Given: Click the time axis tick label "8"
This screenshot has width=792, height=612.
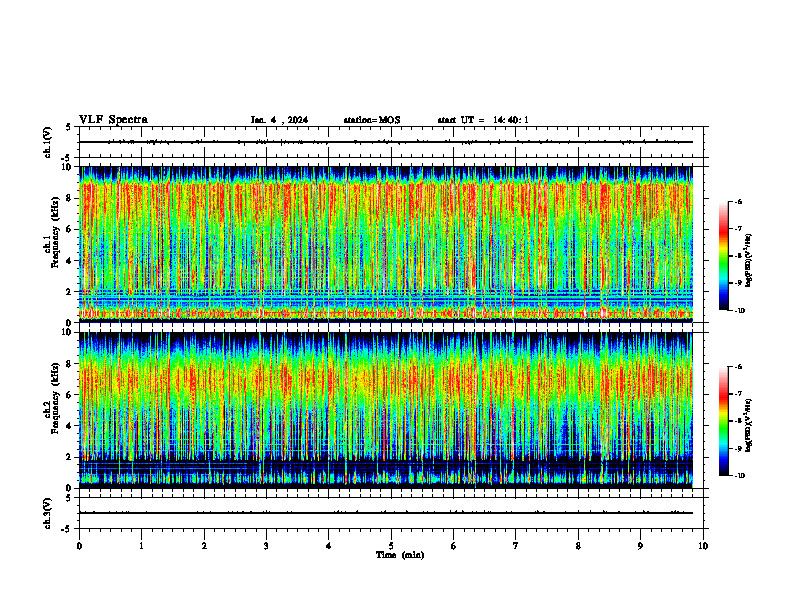Looking at the screenshot, I should pyautogui.click(x=578, y=546).
